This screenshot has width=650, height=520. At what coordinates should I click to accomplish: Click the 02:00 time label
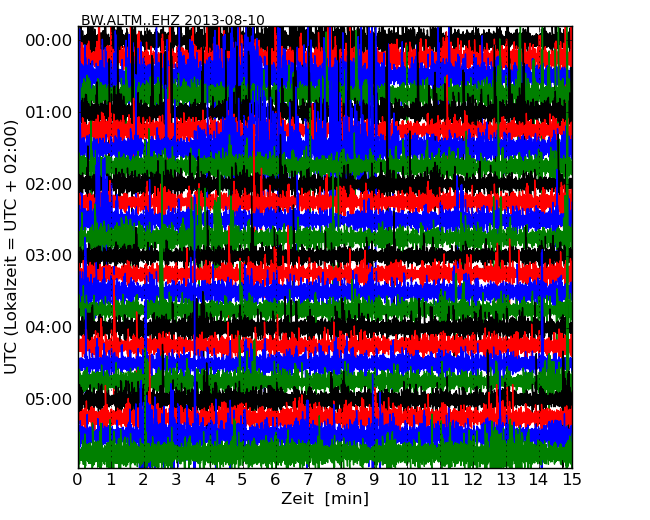coord(49,184)
